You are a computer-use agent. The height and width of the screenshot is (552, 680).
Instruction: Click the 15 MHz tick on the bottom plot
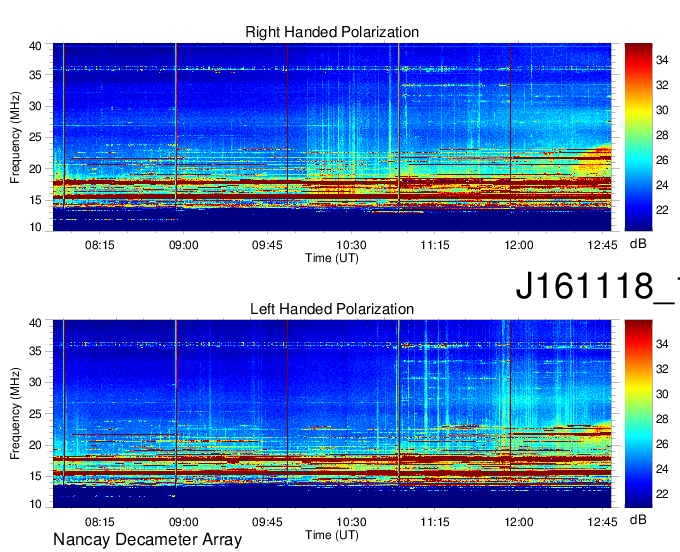pyautogui.click(x=35, y=476)
